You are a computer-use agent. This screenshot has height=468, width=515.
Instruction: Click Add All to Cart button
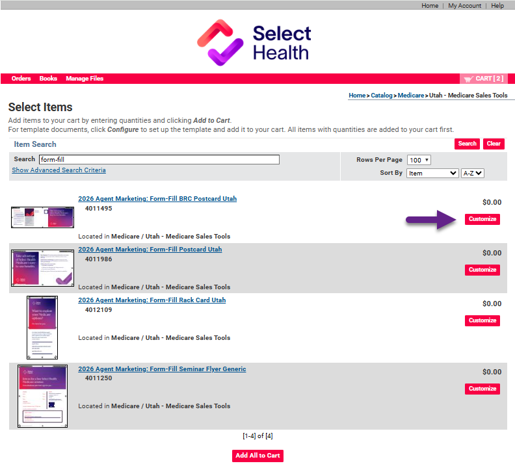click(x=258, y=456)
